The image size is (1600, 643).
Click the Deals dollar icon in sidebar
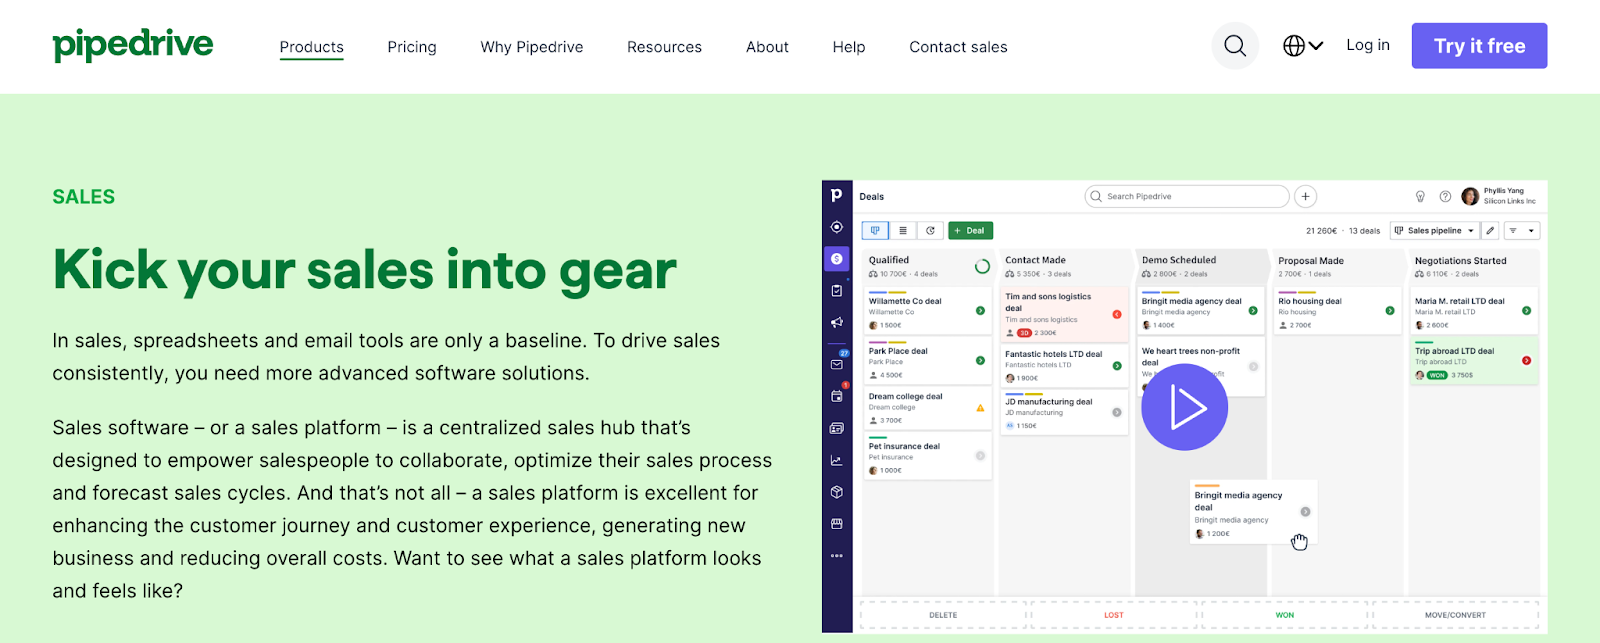(x=837, y=259)
